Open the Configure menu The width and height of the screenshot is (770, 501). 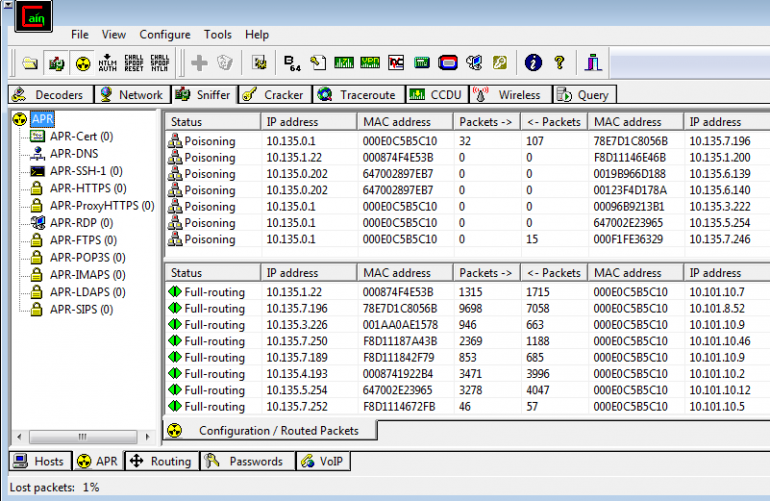[165, 34]
